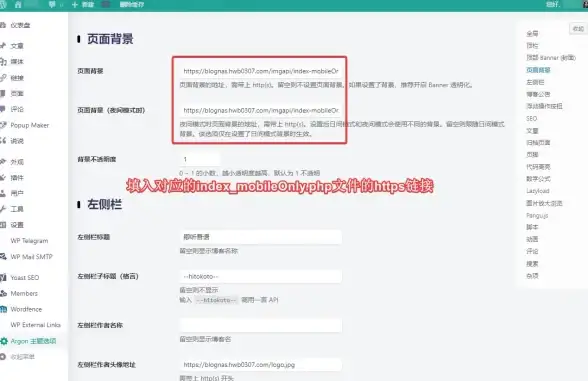Jump to 评论 in the right navigation list

pyautogui.click(x=532, y=251)
